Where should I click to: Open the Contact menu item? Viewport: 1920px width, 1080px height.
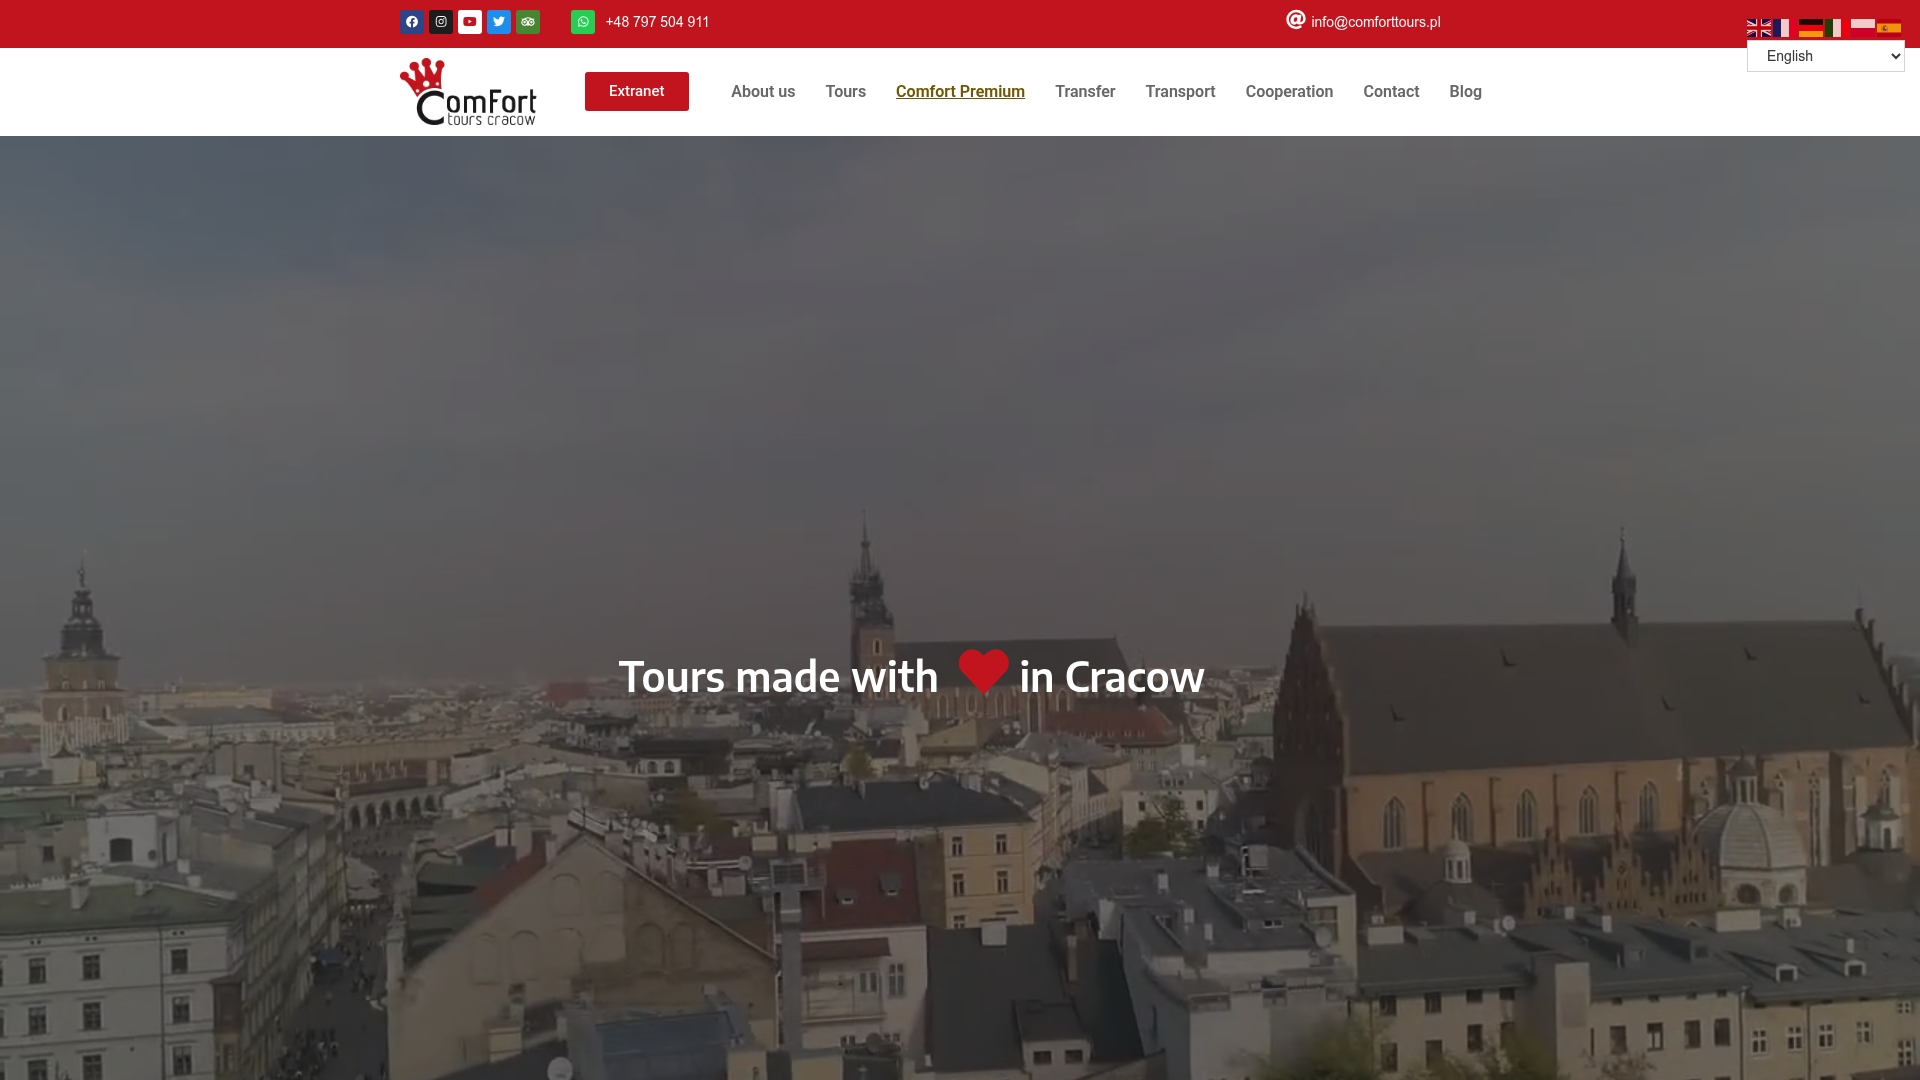[1391, 91]
